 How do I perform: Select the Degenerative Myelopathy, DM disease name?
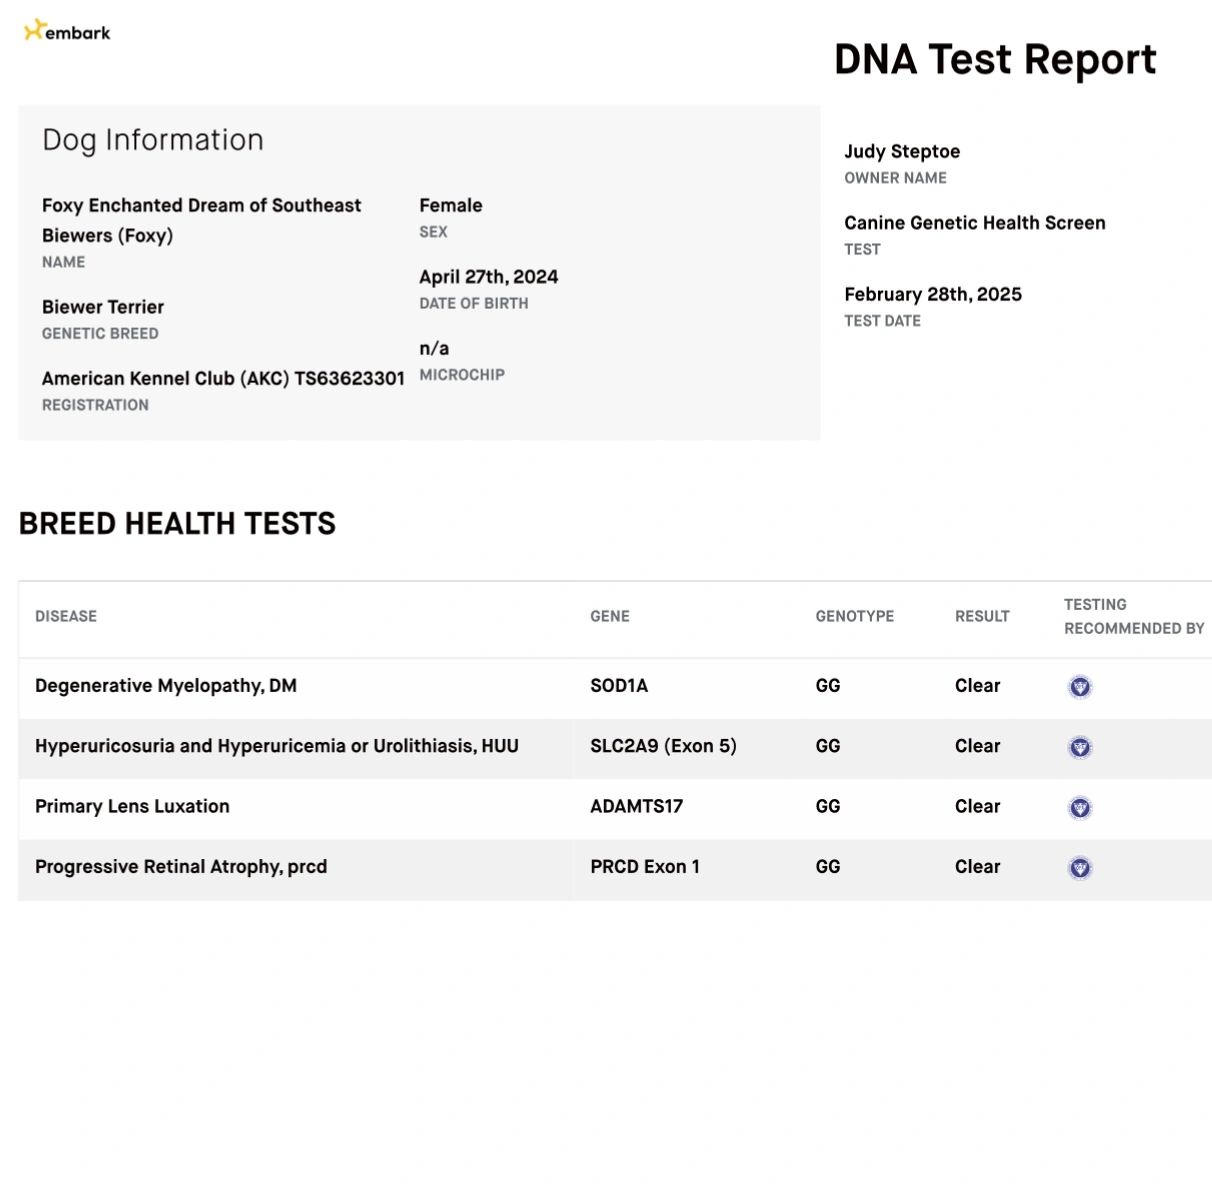[166, 686]
